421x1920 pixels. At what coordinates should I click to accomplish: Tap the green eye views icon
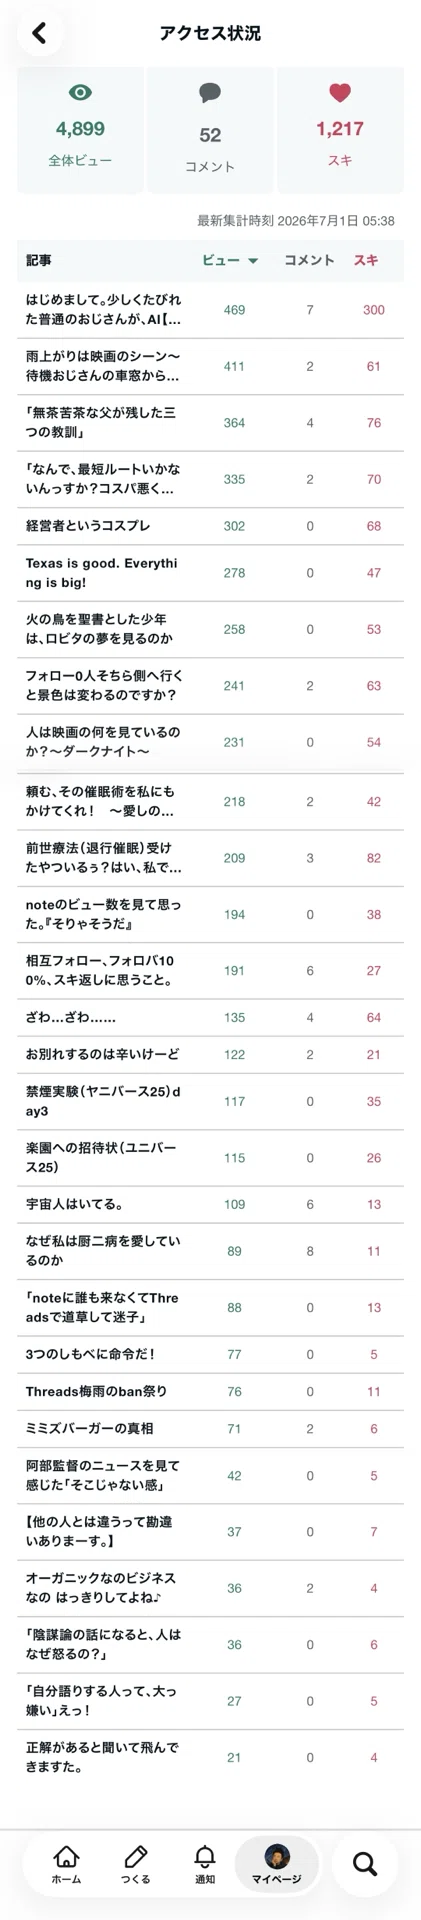(80, 93)
